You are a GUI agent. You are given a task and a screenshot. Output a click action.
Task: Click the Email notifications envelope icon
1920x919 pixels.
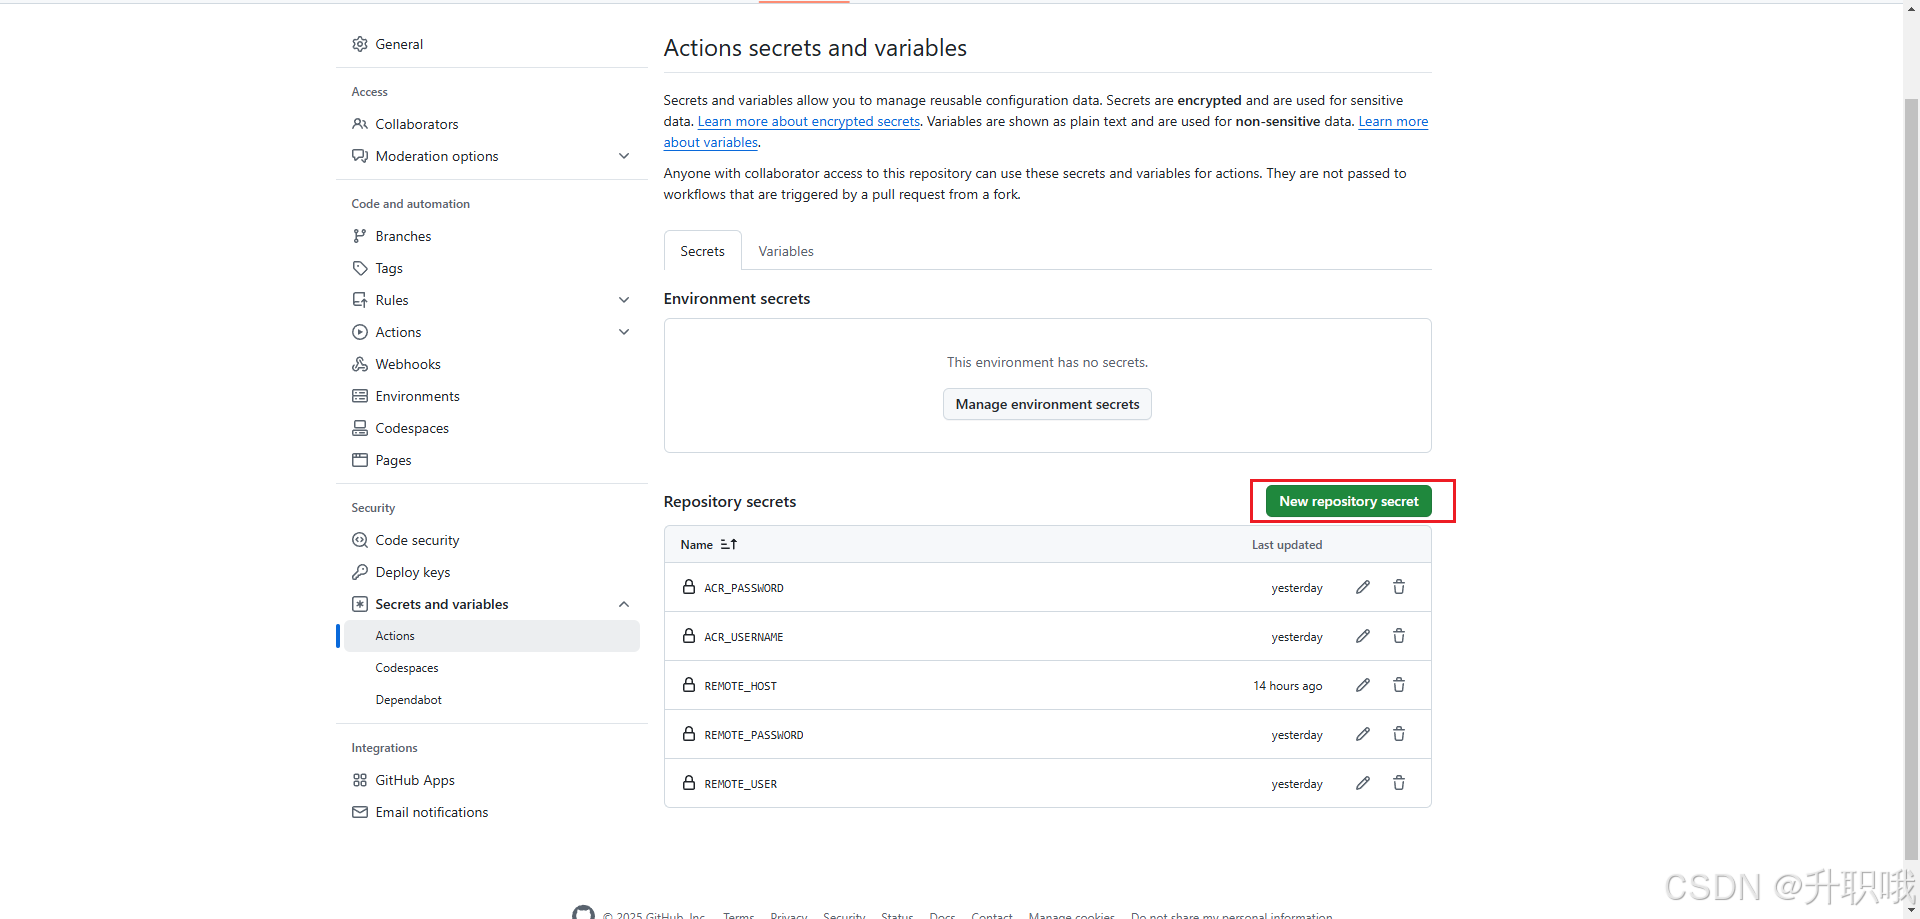(360, 812)
